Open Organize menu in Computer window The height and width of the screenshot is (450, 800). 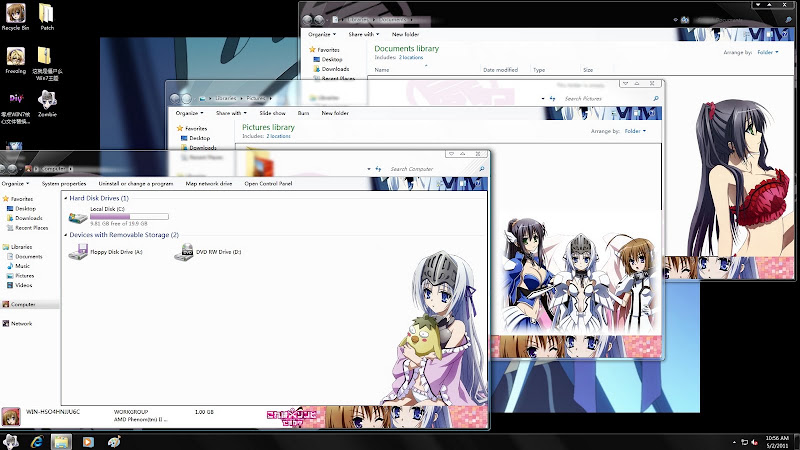click(x=15, y=183)
